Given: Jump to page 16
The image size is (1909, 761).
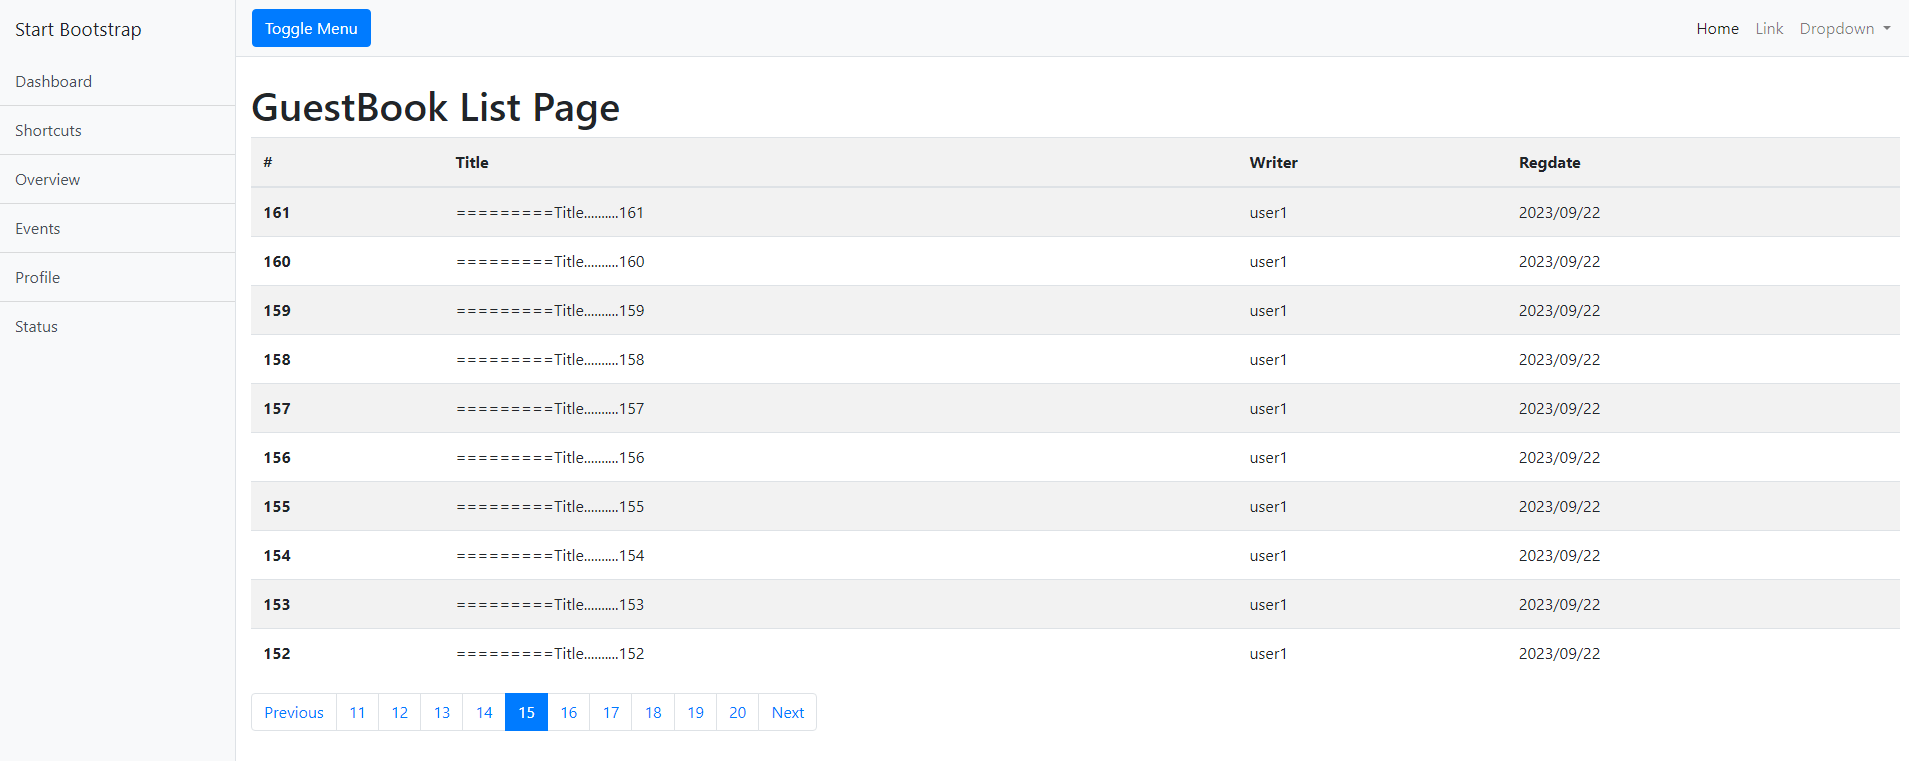Looking at the screenshot, I should tap(569, 712).
